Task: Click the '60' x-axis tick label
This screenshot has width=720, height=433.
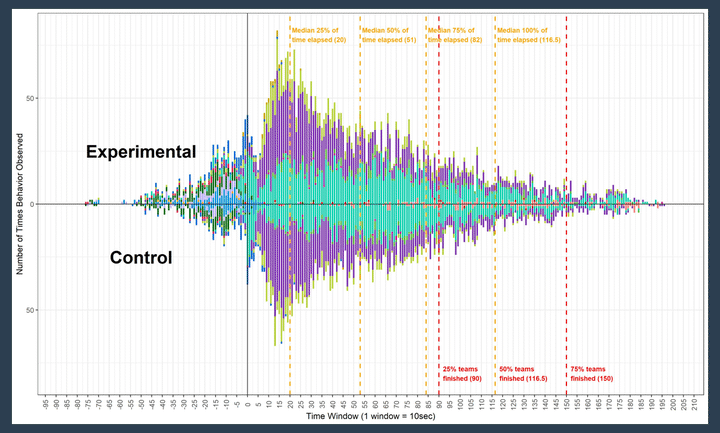Action: pyautogui.click(x=375, y=404)
